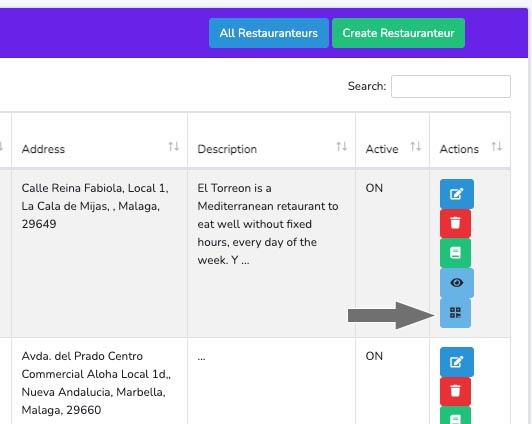Focus the Search input field

pyautogui.click(x=451, y=86)
